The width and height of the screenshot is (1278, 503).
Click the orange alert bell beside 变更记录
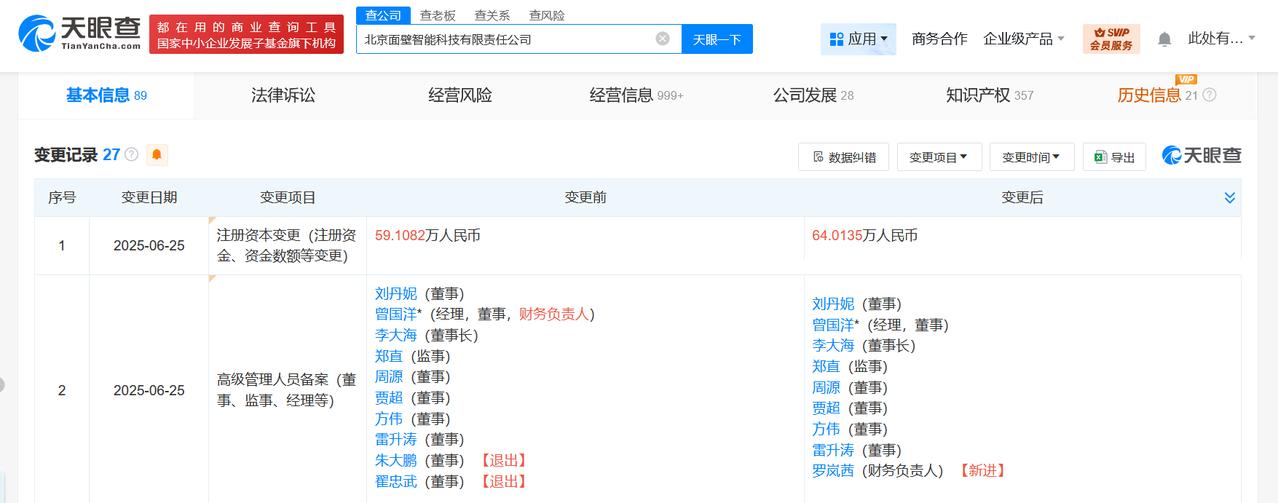click(157, 155)
